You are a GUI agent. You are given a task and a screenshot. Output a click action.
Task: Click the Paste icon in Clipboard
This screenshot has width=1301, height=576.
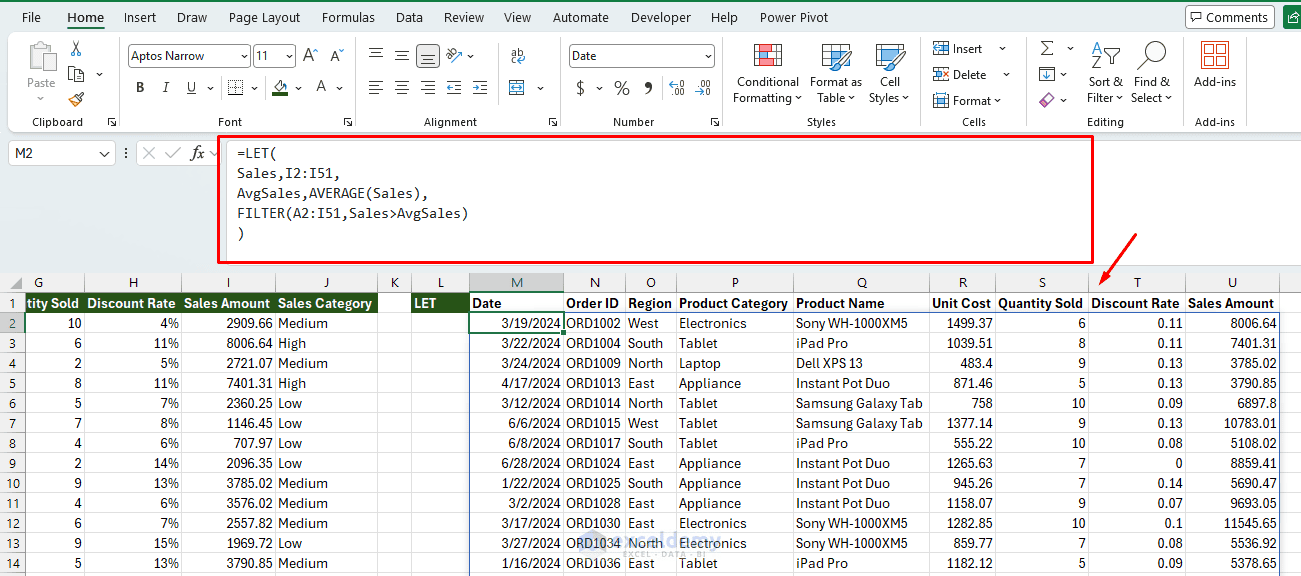tap(42, 58)
